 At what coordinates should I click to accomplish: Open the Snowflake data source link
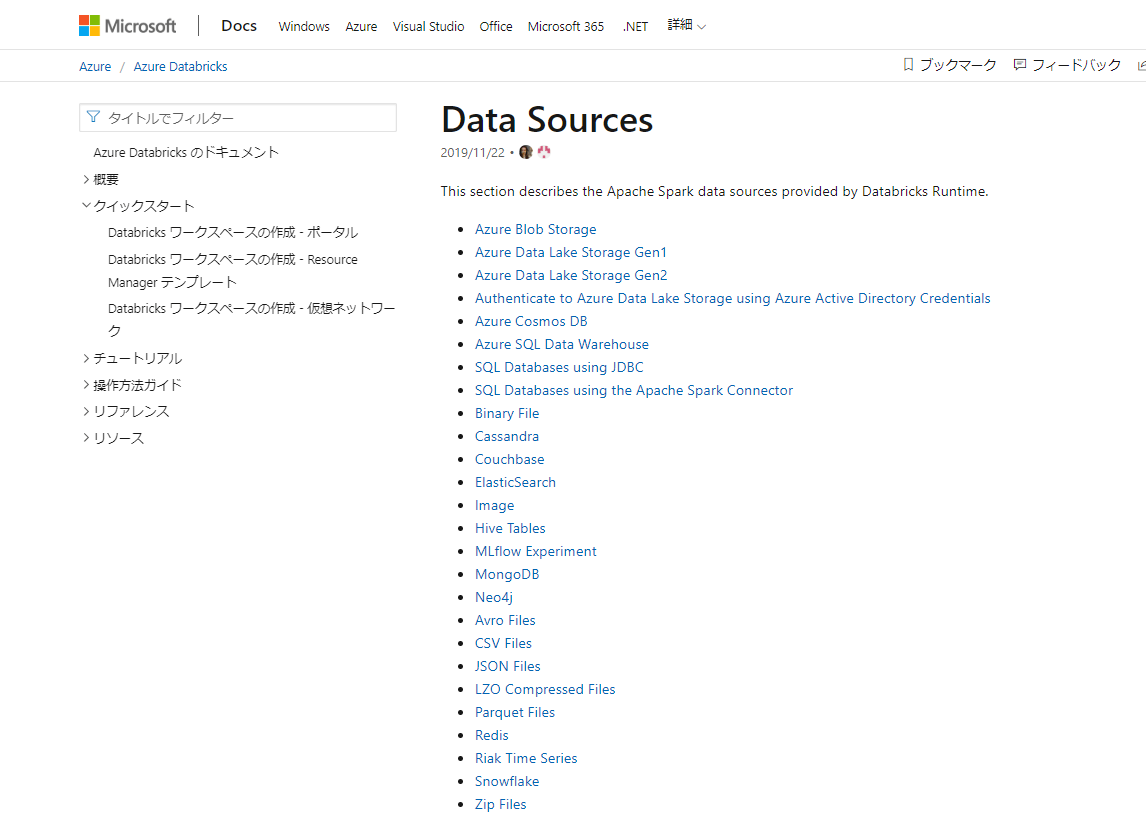[506, 781]
